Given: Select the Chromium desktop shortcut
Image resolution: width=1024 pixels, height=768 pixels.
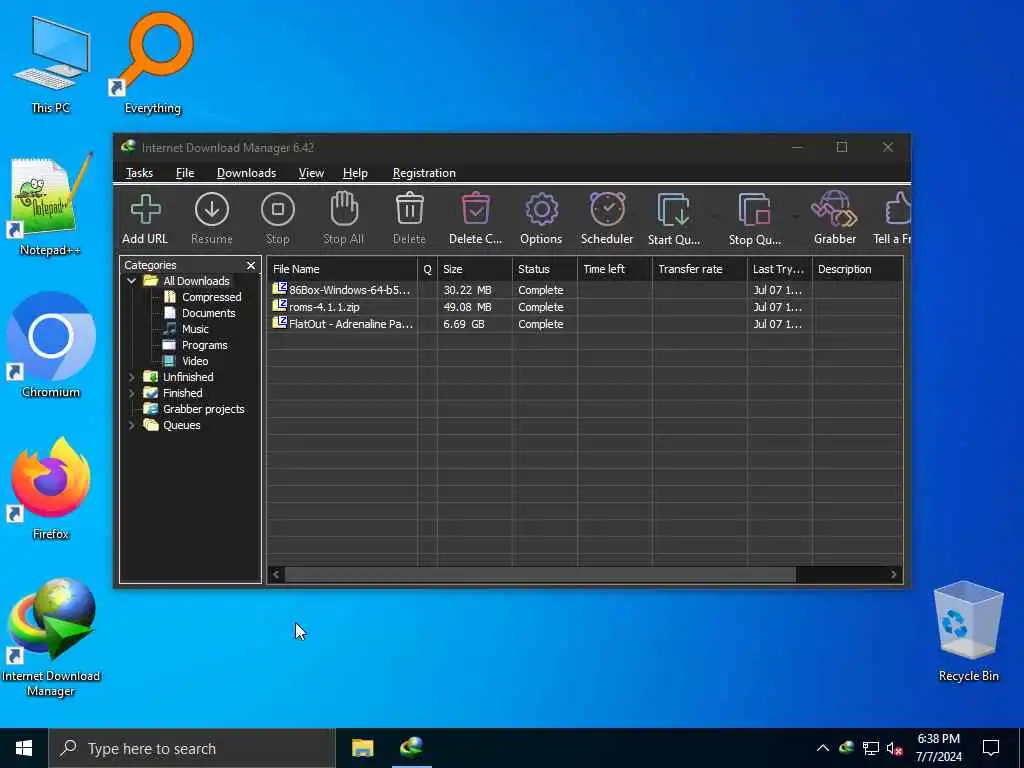Looking at the screenshot, I should [x=51, y=346].
